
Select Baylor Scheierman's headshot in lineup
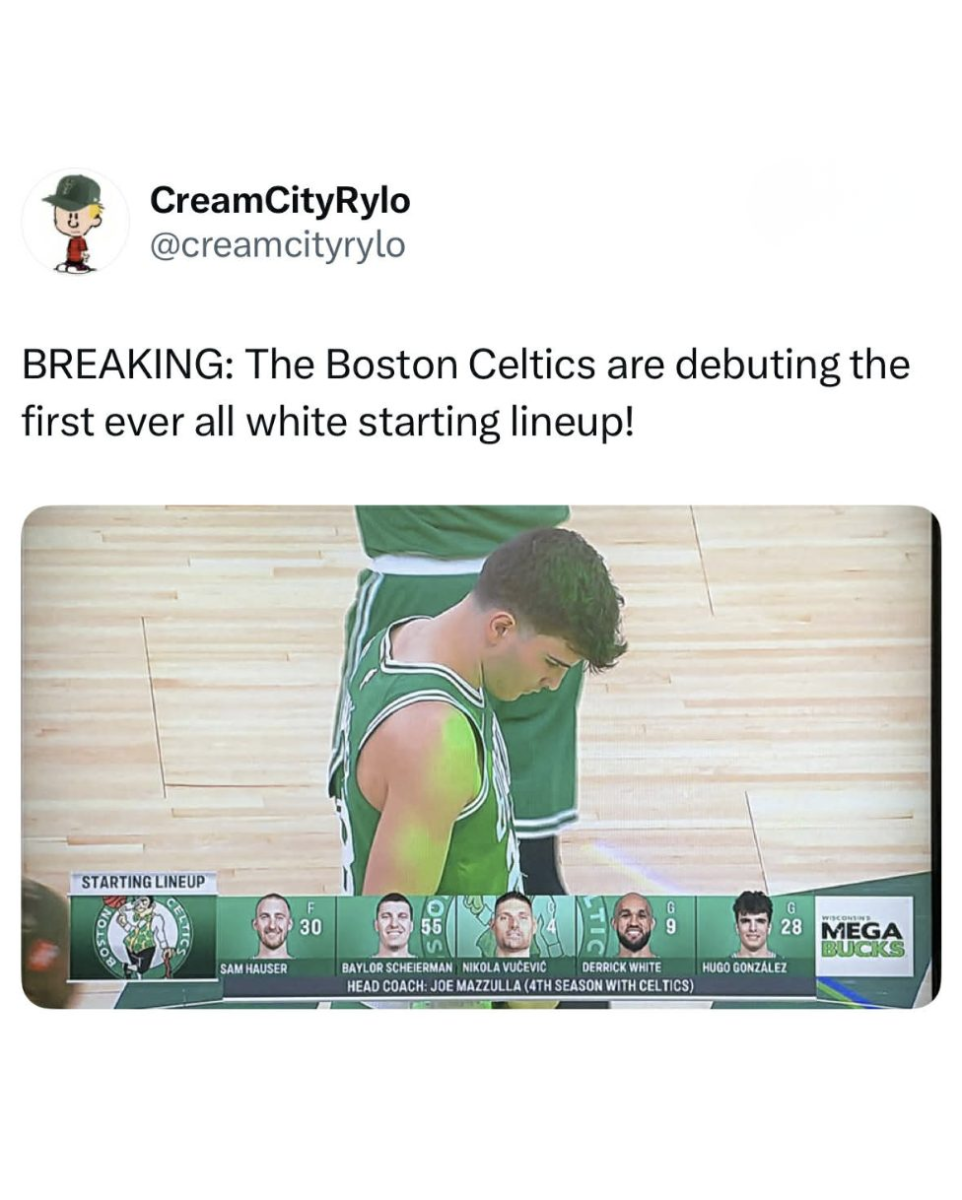point(394,927)
